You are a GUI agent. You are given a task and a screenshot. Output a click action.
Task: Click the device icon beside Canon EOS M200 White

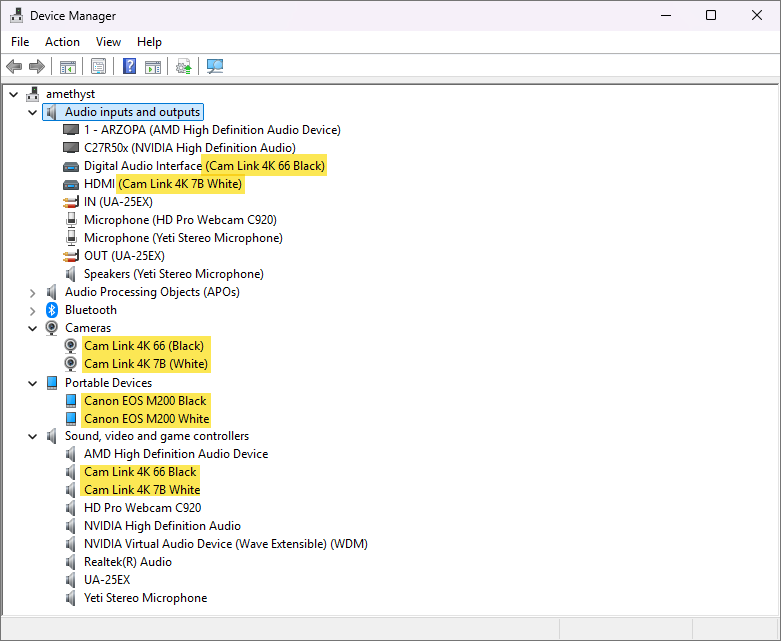[71, 419]
